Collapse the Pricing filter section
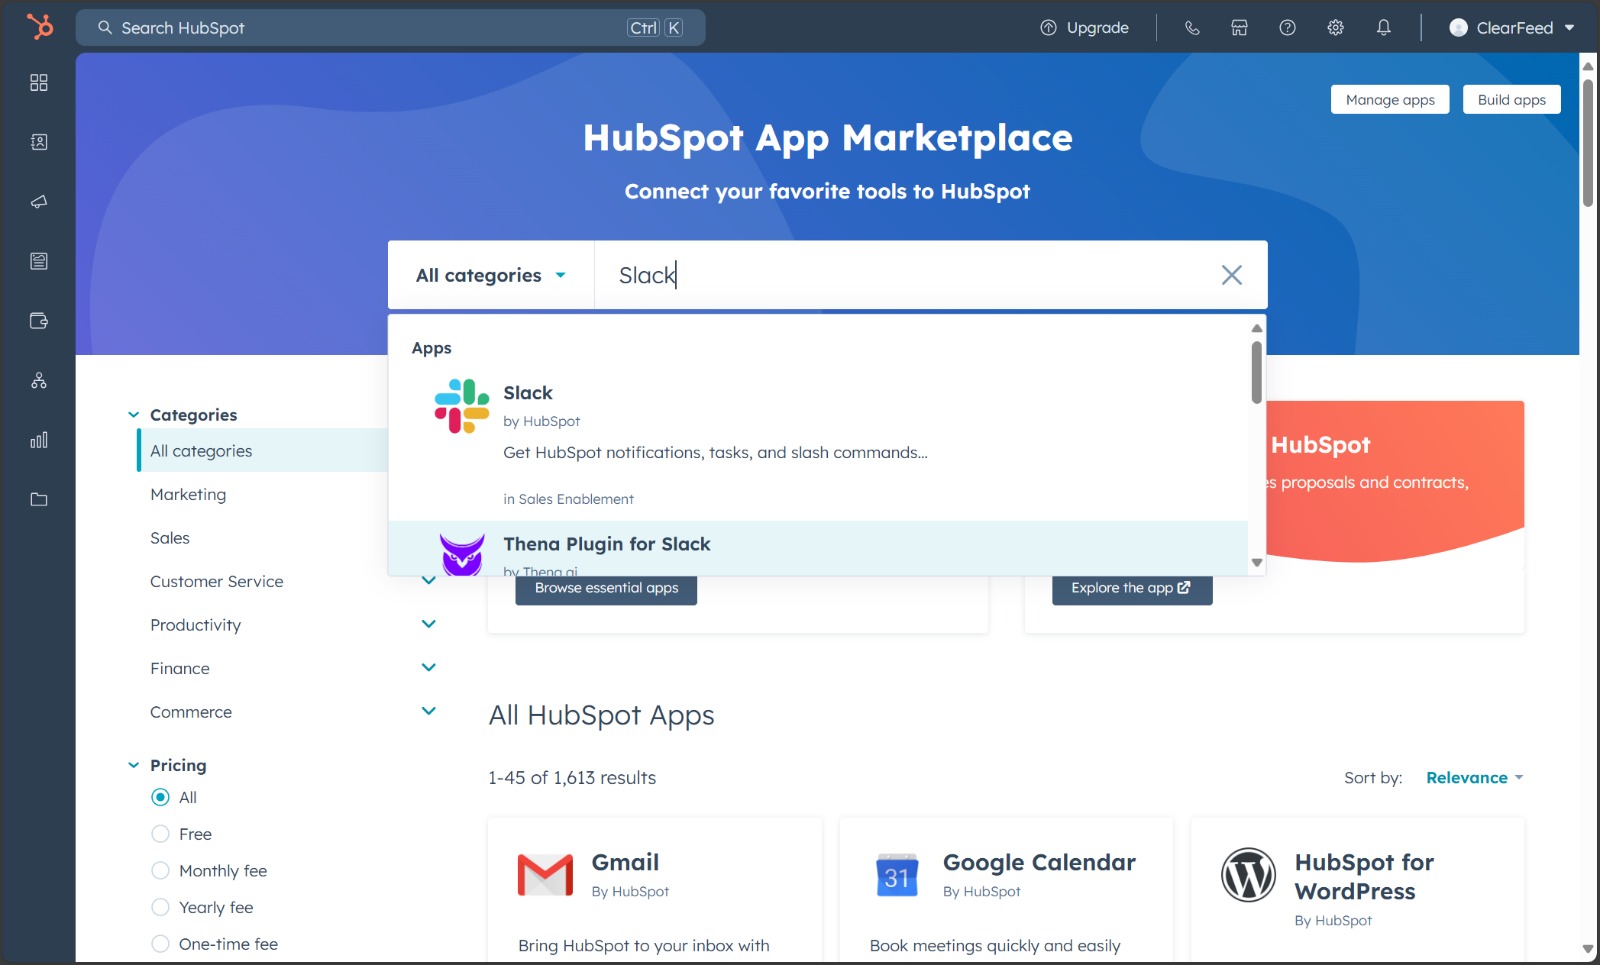The width and height of the screenshot is (1600, 965). [x=133, y=765]
